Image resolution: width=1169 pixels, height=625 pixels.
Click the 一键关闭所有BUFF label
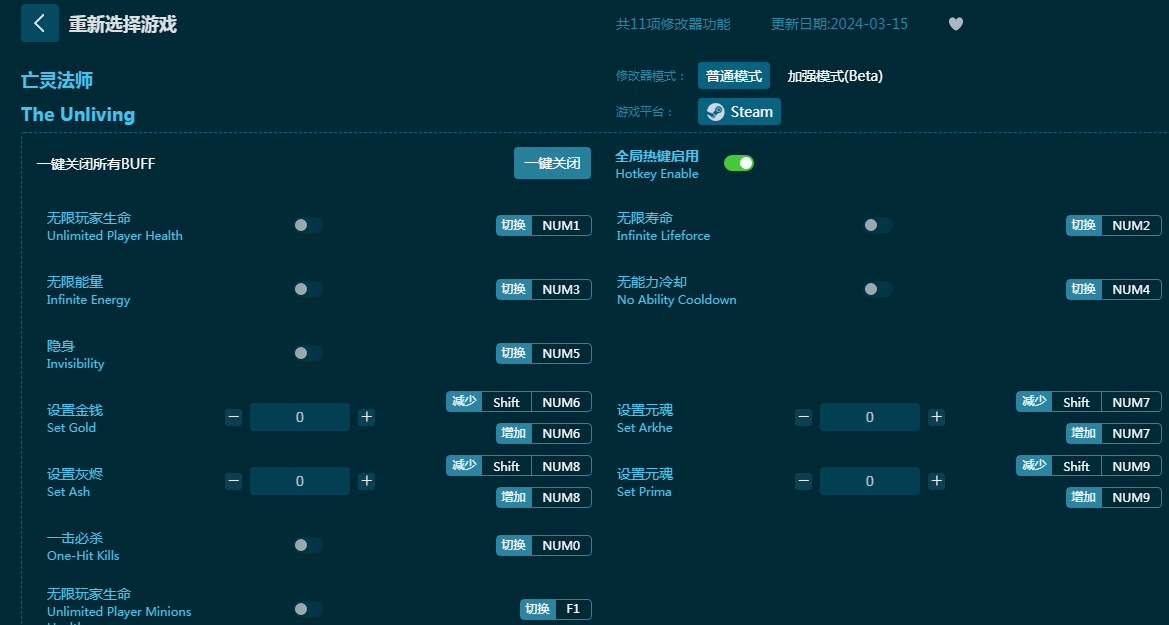(x=96, y=164)
